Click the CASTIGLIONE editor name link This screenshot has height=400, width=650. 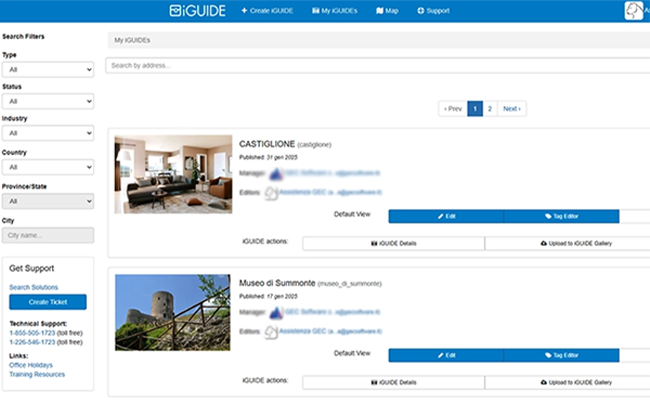[x=330, y=192]
